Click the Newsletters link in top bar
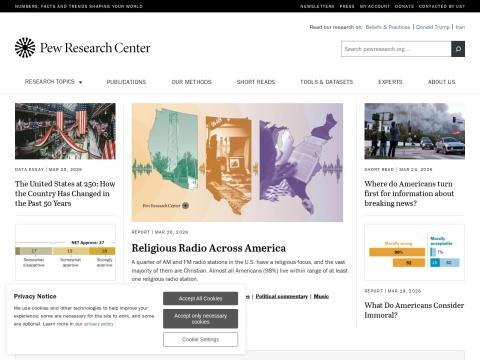The width and height of the screenshot is (480, 360). click(317, 6)
